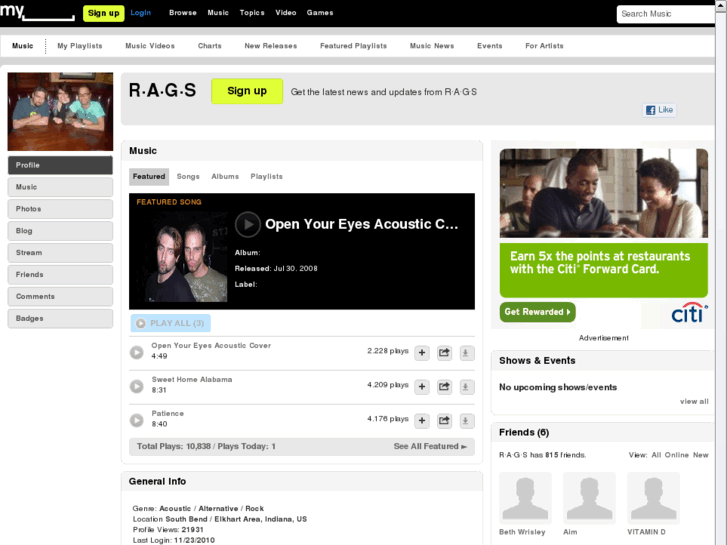
Task: Open Browse in top menu
Action: (x=183, y=13)
